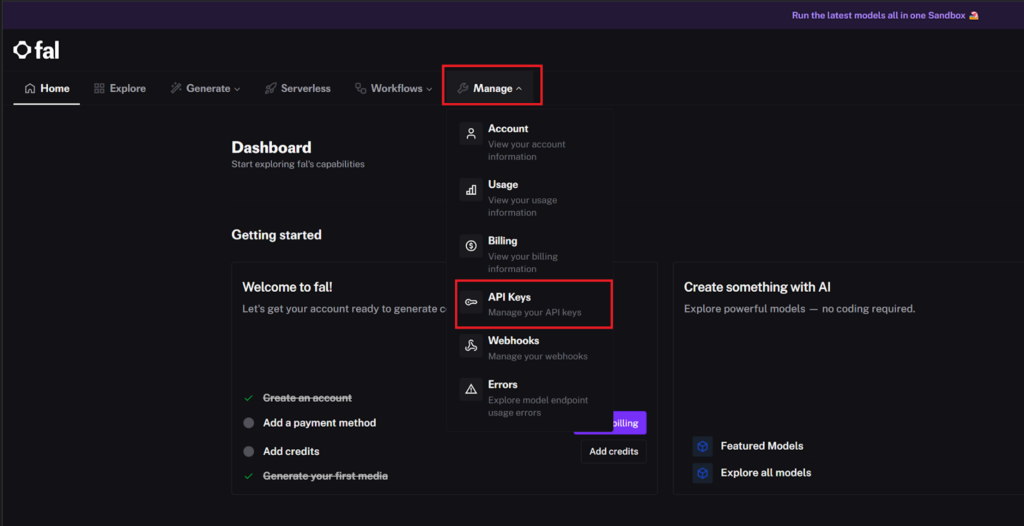Toggle the Add credits checklist circle
This screenshot has width=1024, height=526.
coord(249,451)
